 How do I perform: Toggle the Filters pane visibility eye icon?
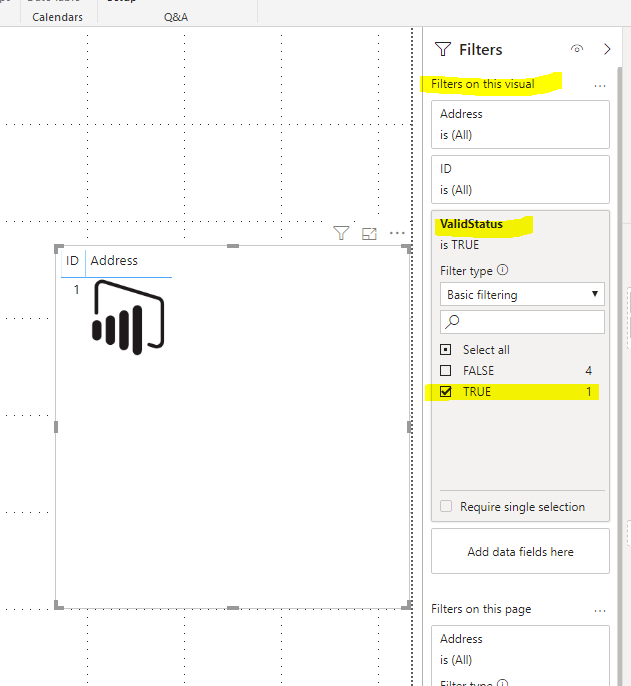577,49
